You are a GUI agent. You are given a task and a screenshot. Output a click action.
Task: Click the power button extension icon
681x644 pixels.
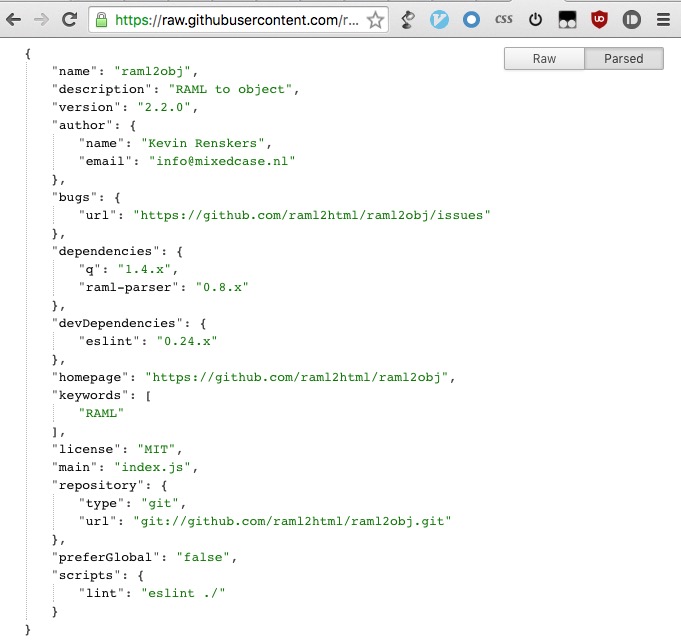coord(536,19)
